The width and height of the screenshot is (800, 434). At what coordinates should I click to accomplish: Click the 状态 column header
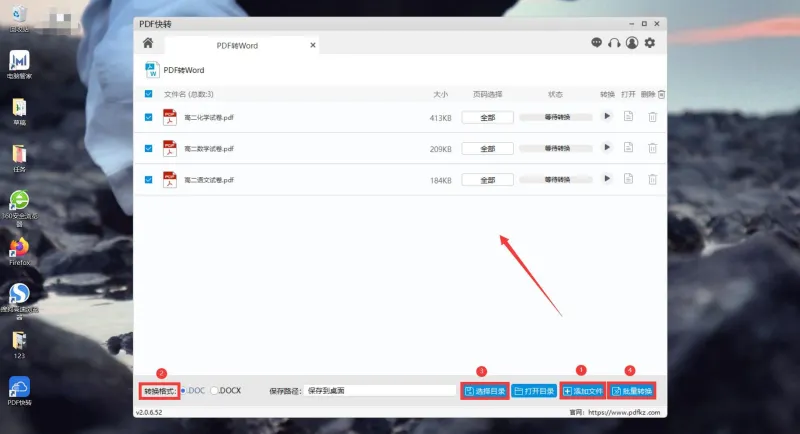click(x=555, y=94)
